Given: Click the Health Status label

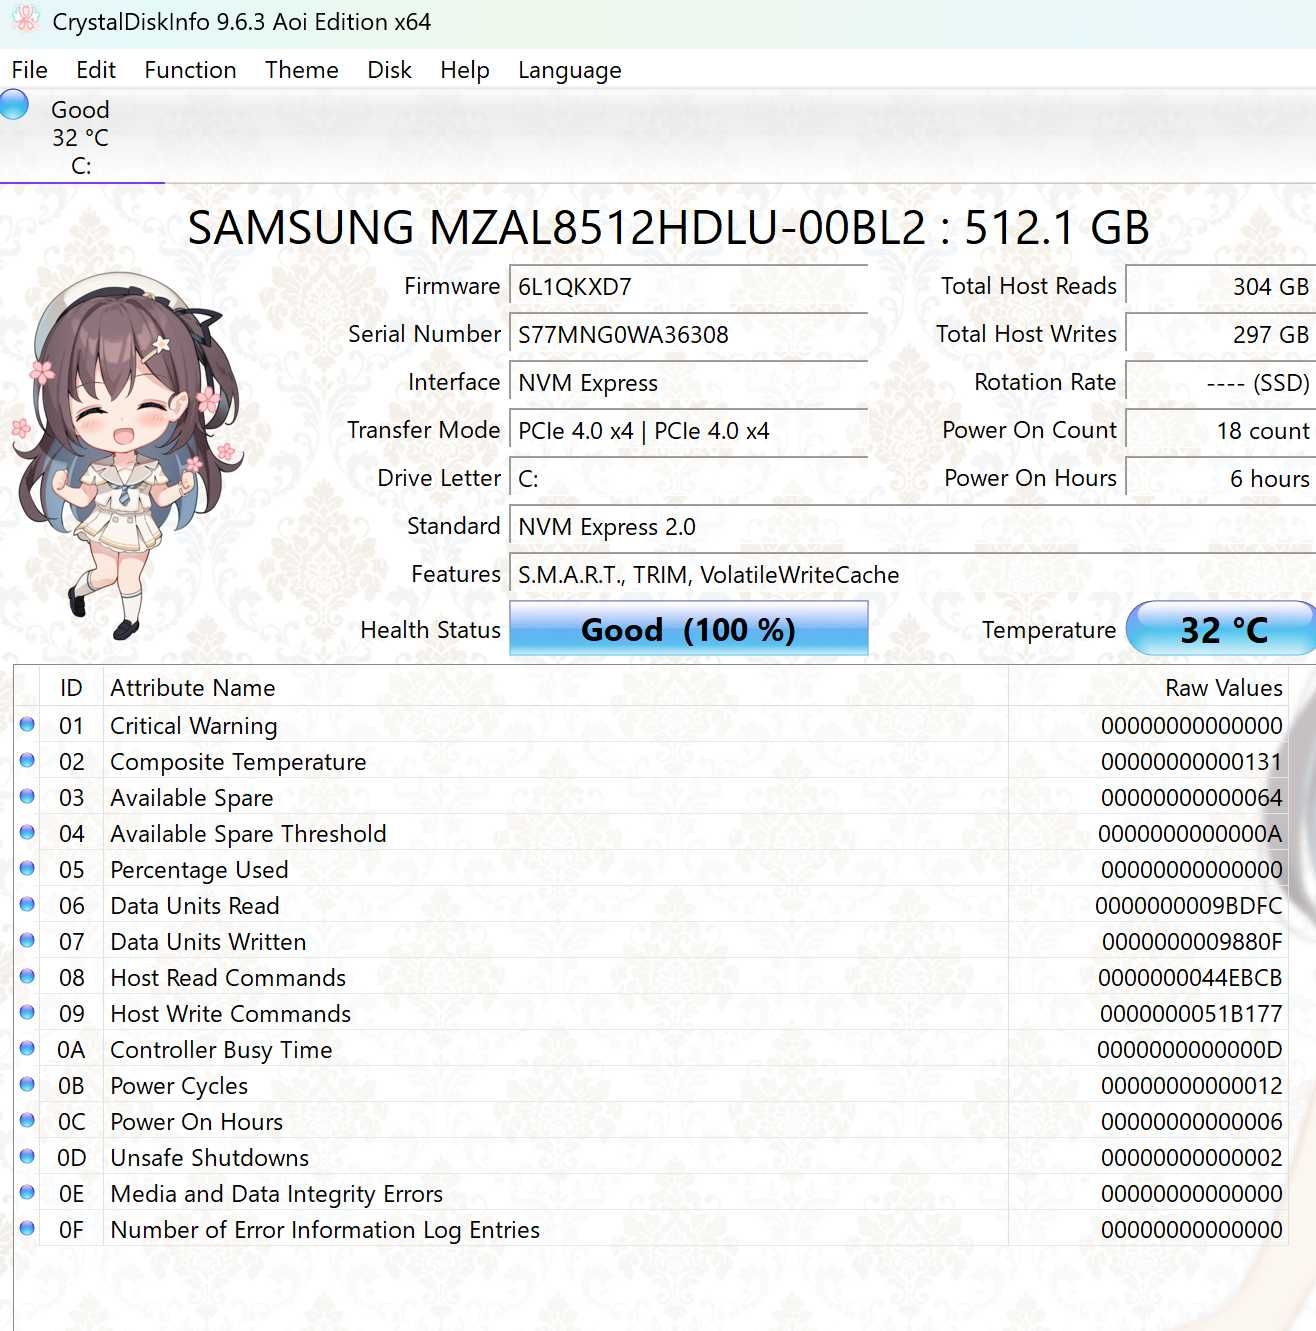Looking at the screenshot, I should point(430,630).
